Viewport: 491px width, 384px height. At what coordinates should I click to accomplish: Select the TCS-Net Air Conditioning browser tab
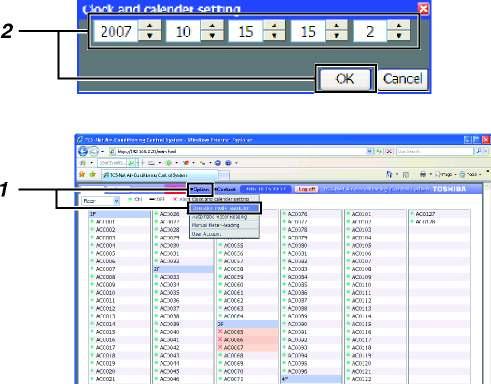coord(159,175)
